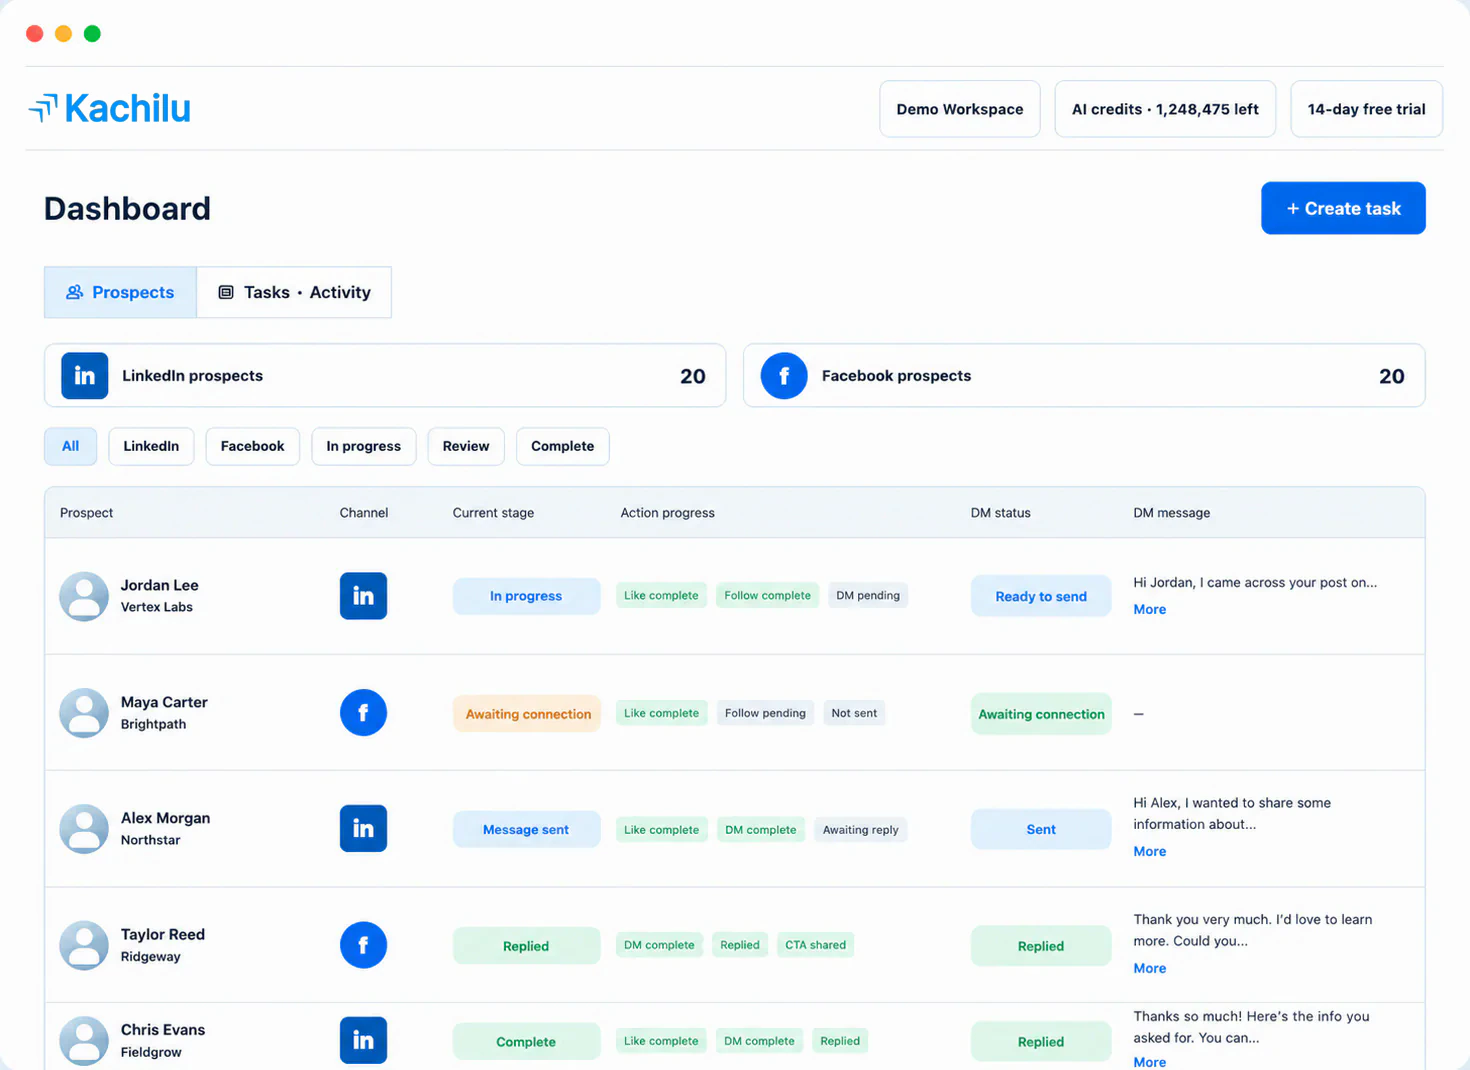
Task: Click Maya Carter's Awaiting connection DM status
Action: (1041, 714)
